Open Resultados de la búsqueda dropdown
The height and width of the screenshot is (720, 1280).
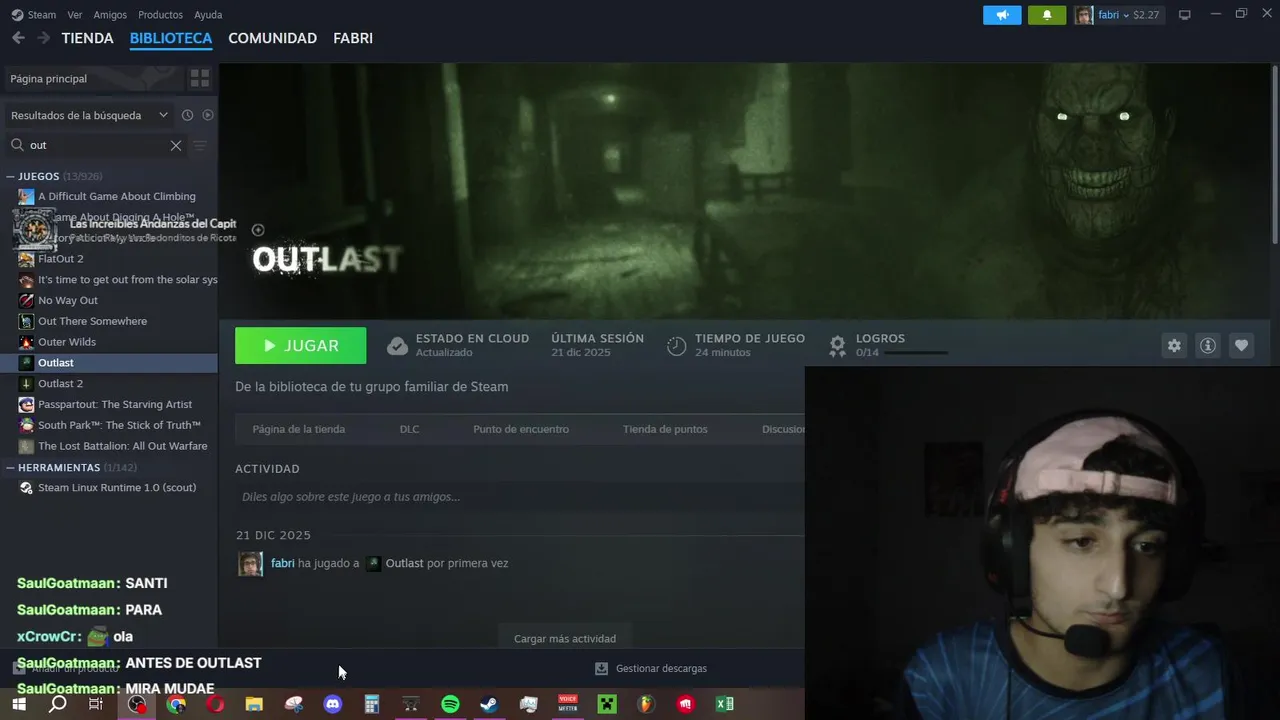click(88, 115)
